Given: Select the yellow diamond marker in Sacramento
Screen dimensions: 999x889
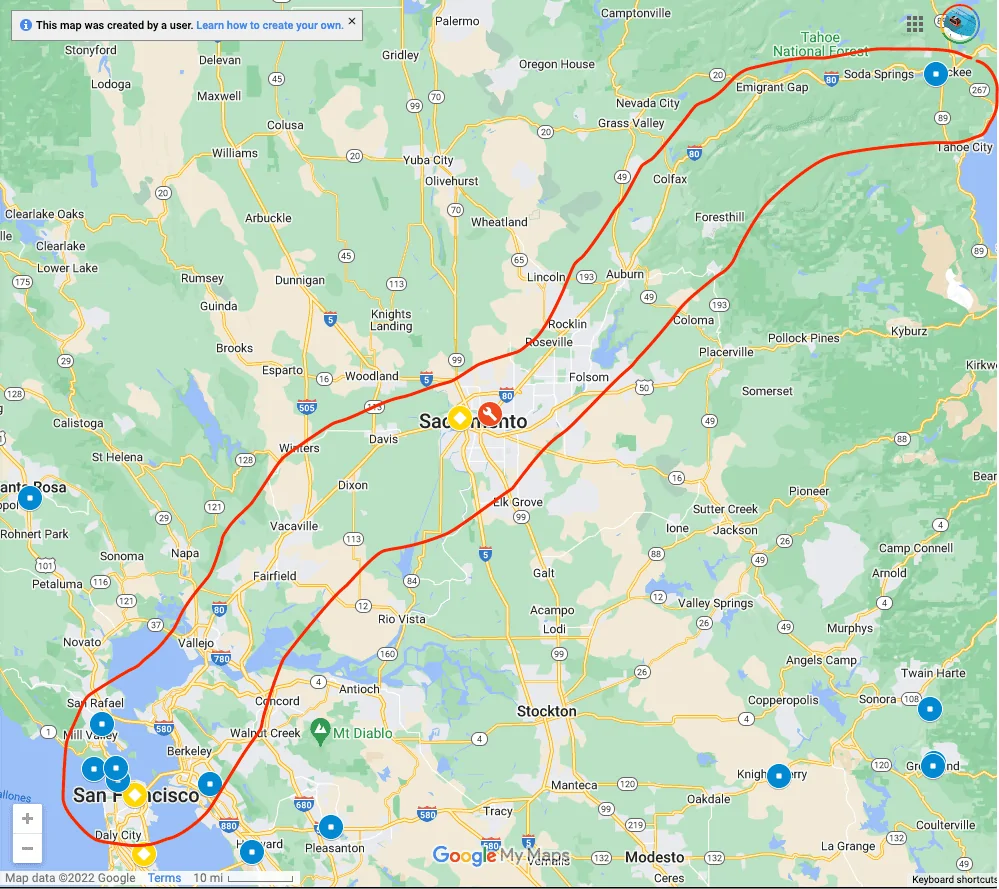Looking at the screenshot, I should (x=459, y=418).
